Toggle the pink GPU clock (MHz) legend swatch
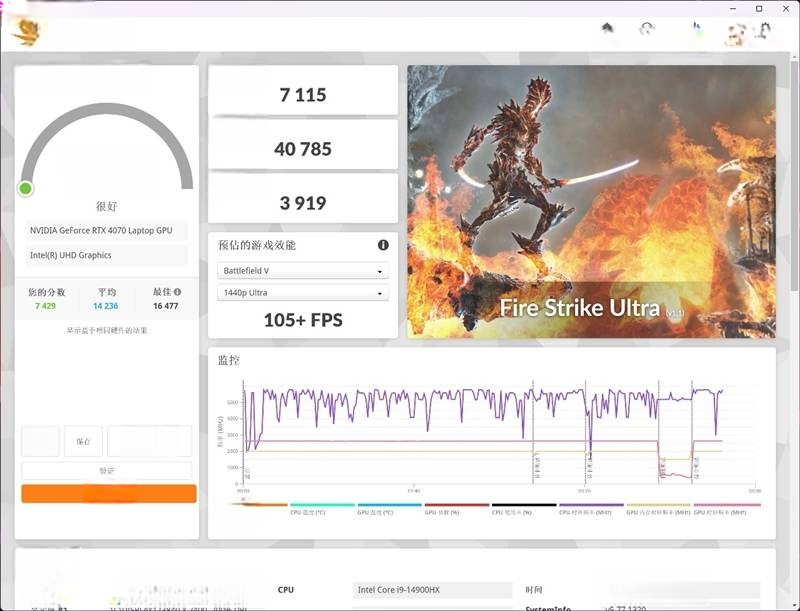The image size is (800, 611). point(727,505)
